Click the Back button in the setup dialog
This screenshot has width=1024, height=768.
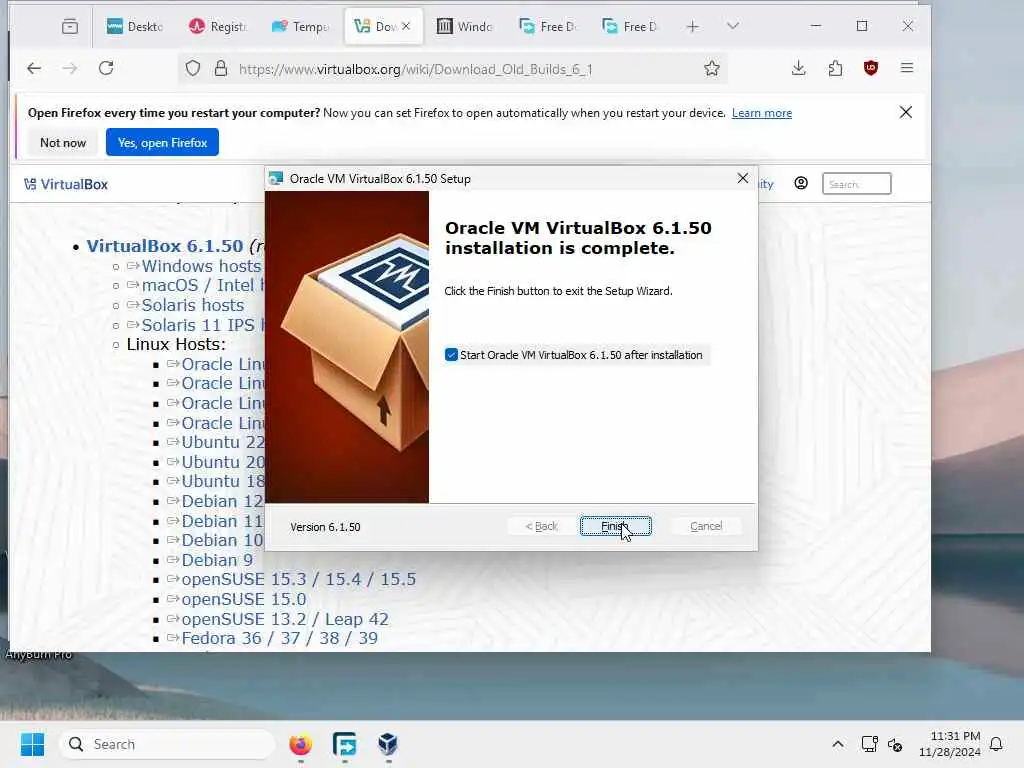[x=541, y=526]
